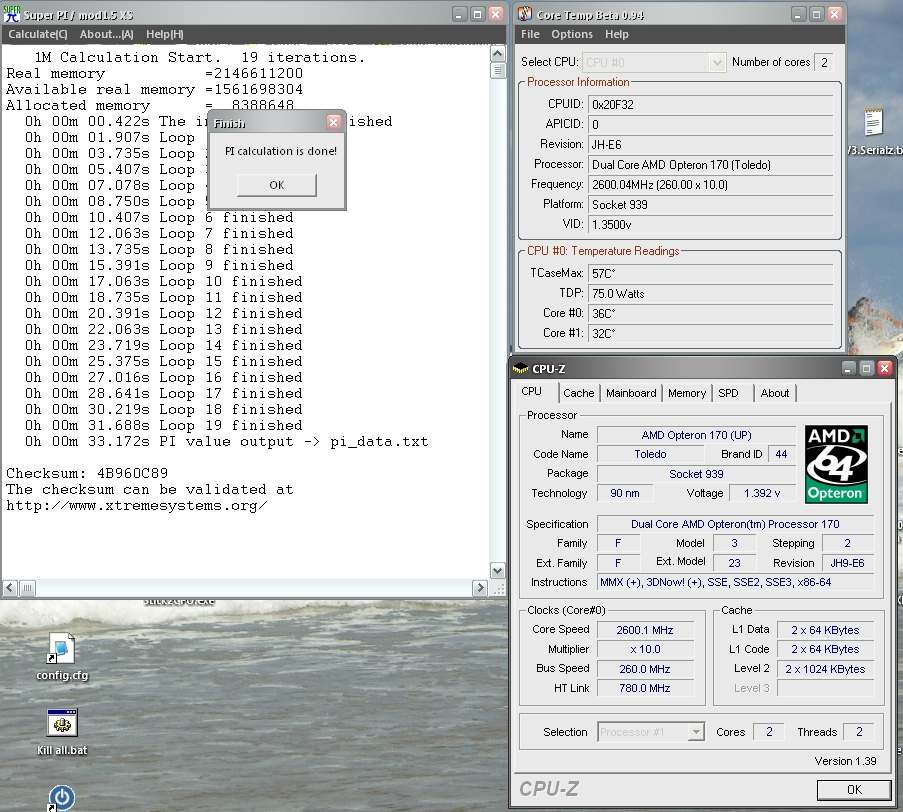Open the Calculate menu in Super PI

click(38, 35)
